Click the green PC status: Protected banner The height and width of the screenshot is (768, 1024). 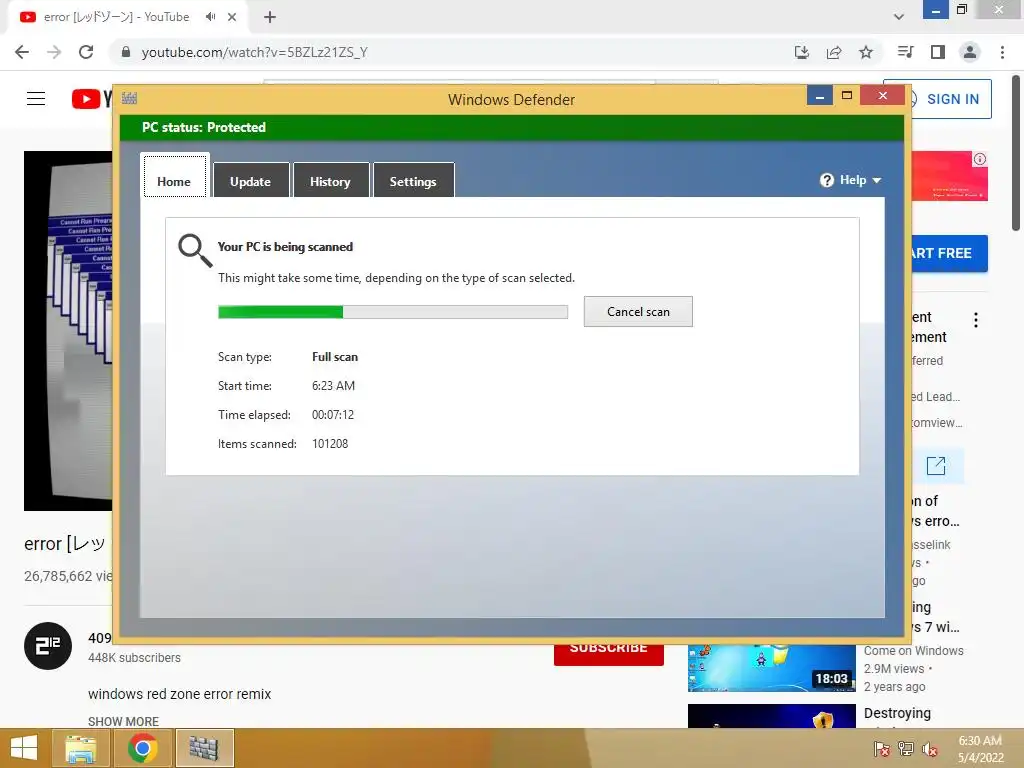point(512,127)
